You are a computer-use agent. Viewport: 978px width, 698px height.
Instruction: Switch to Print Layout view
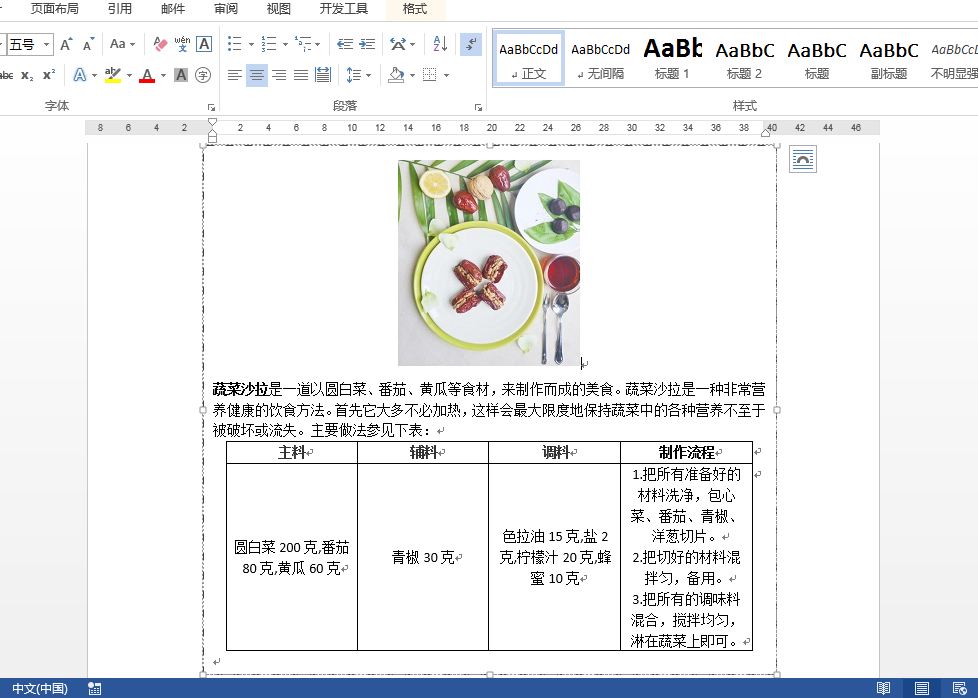(922, 689)
